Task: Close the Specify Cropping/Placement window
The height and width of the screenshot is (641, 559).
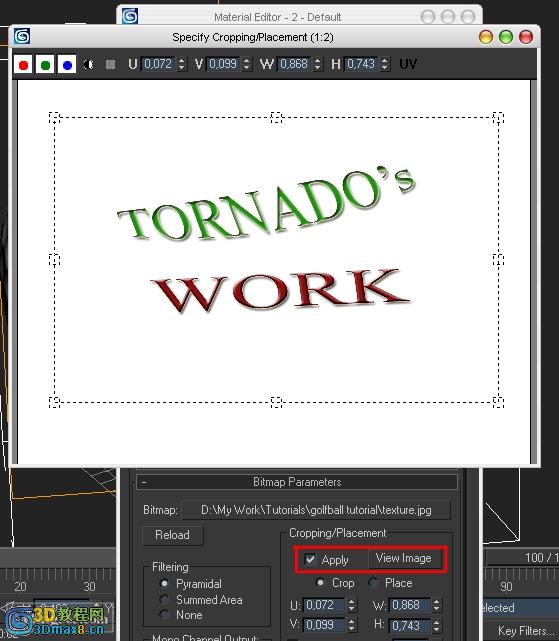Action: (x=526, y=37)
